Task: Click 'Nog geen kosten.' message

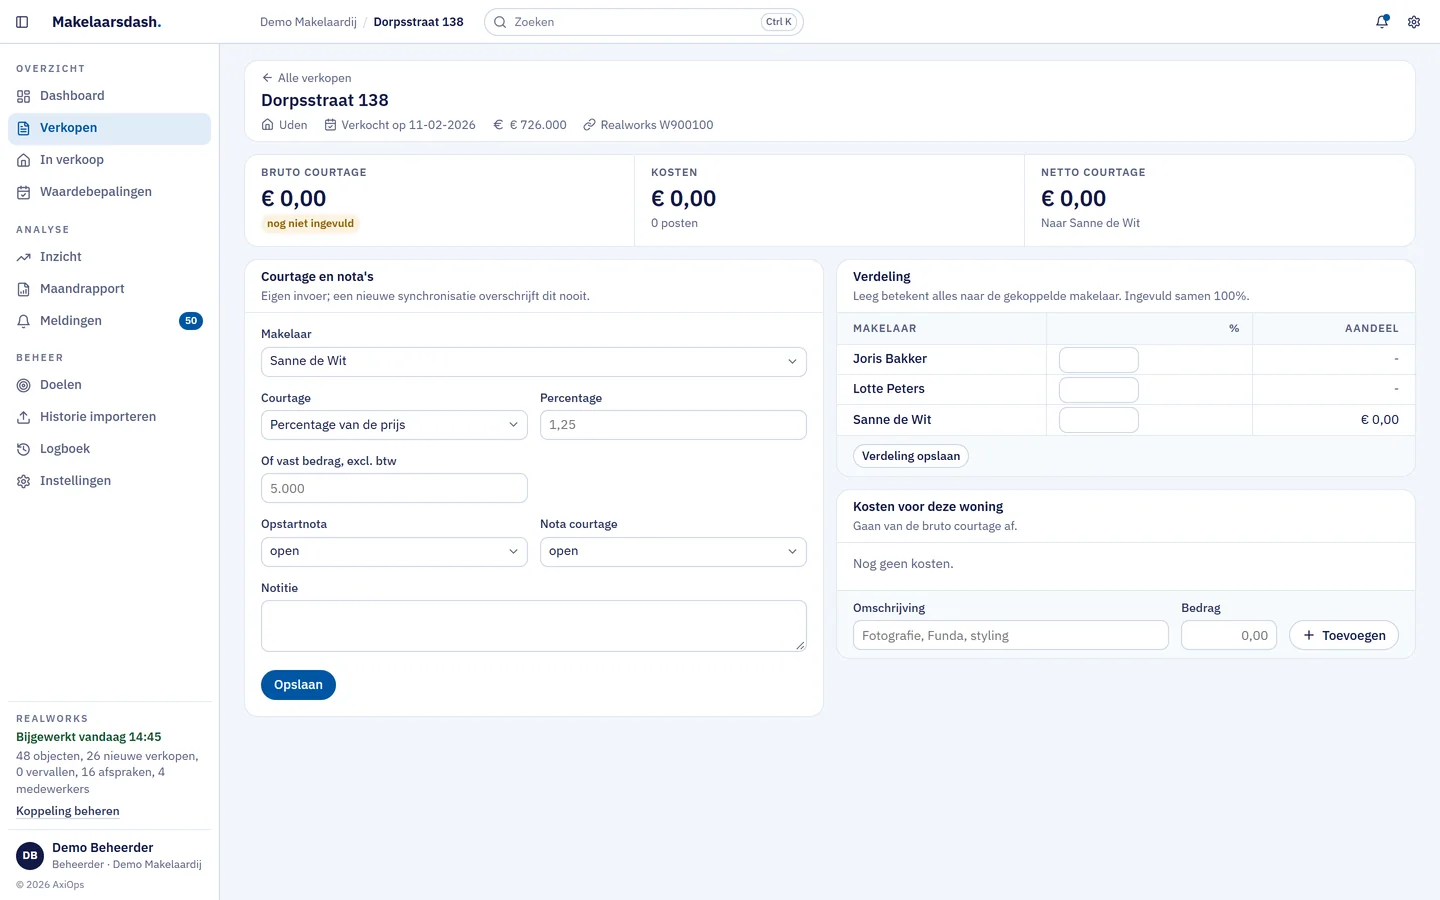Action: click(x=903, y=564)
